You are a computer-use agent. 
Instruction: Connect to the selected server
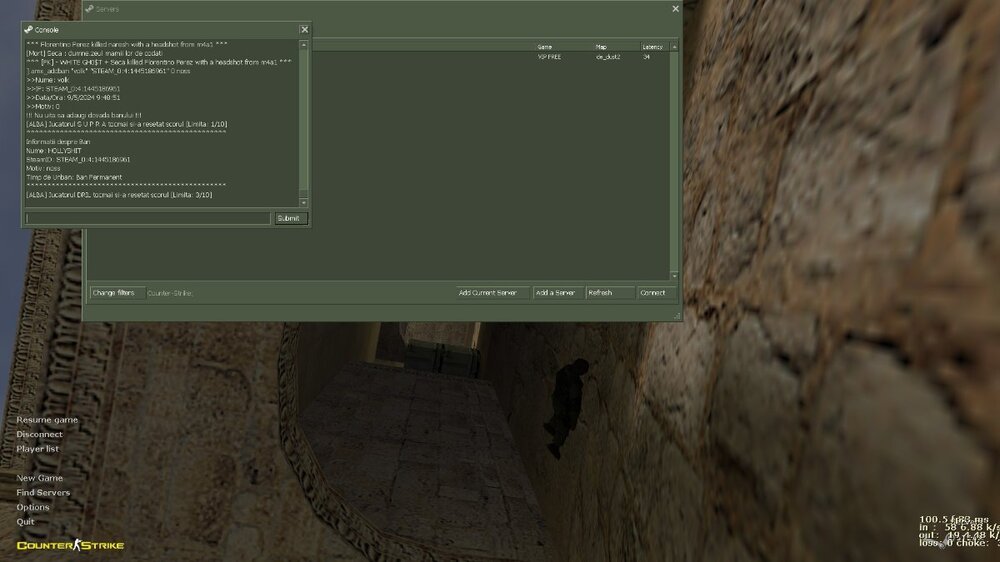(653, 293)
